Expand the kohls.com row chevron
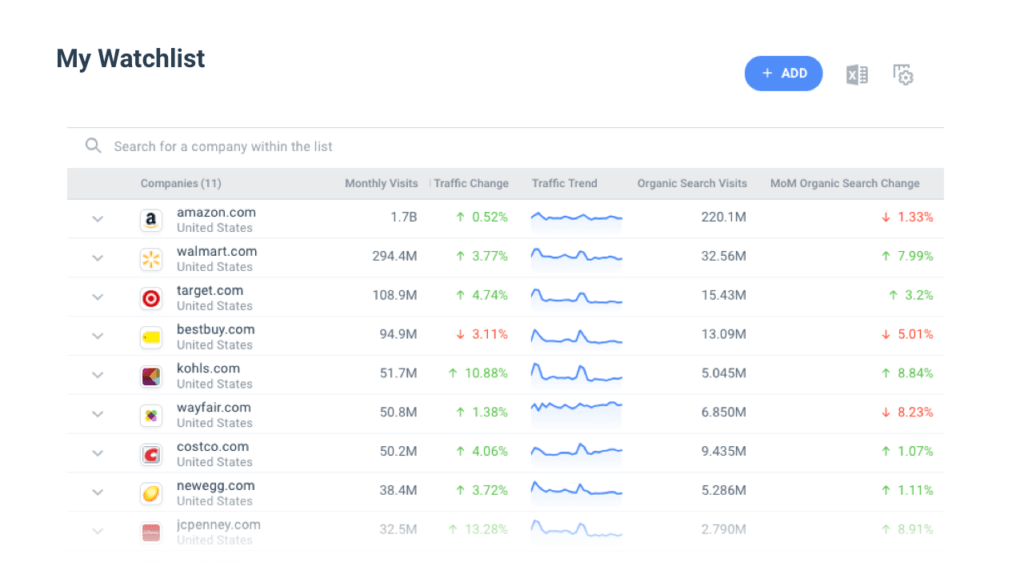The height and width of the screenshot is (574, 1024). pos(97,375)
